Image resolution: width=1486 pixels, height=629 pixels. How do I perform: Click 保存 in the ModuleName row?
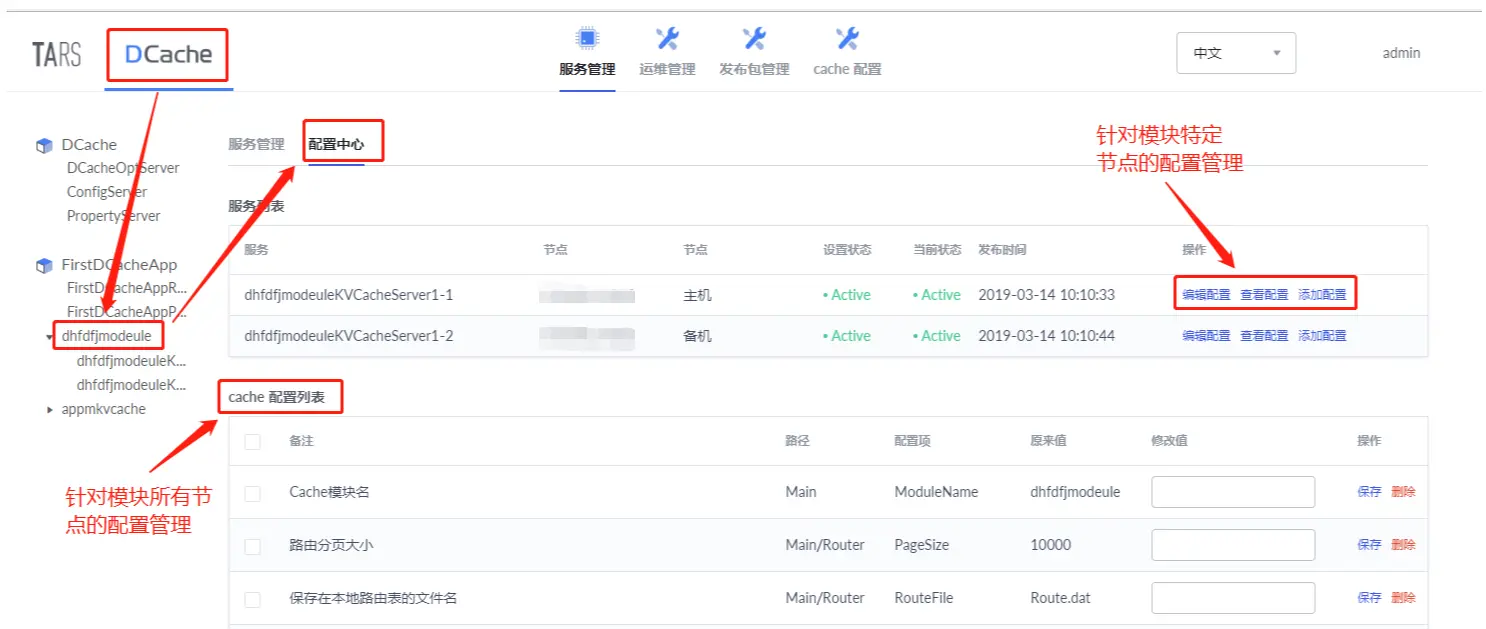pos(1369,492)
